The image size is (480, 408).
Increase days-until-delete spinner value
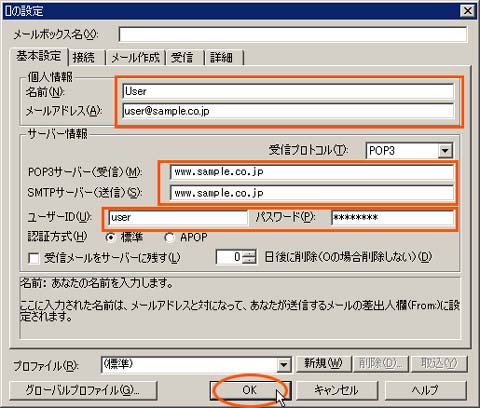pyautogui.click(x=249, y=253)
